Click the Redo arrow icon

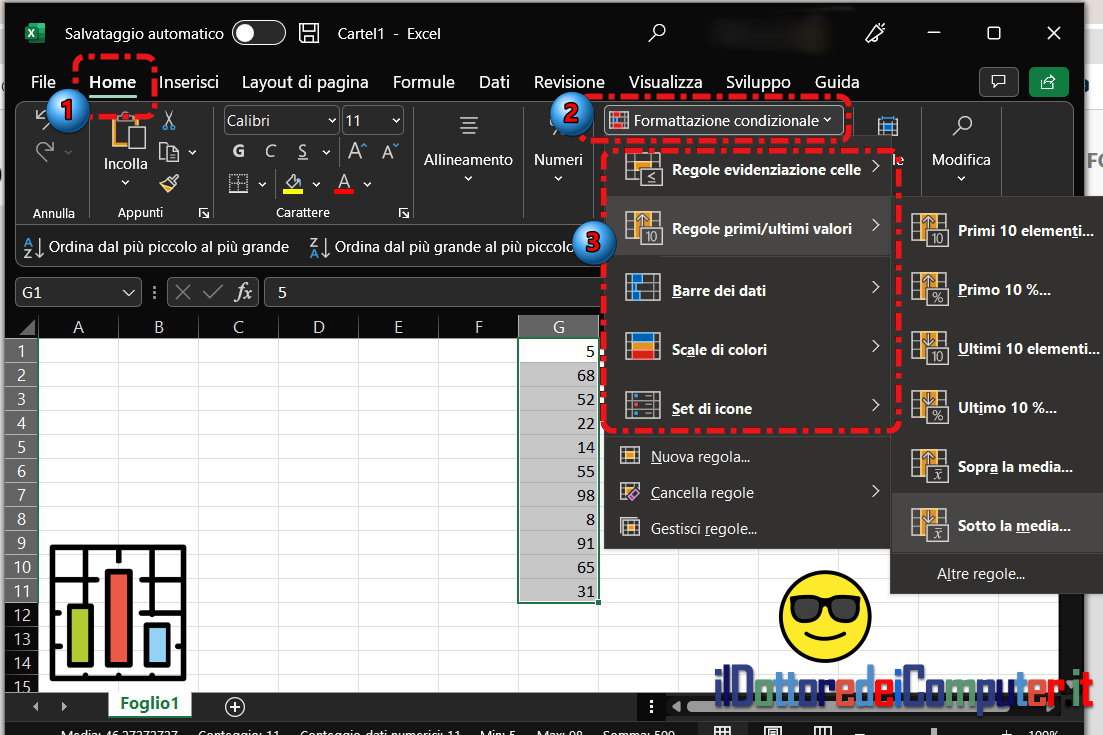pos(45,151)
